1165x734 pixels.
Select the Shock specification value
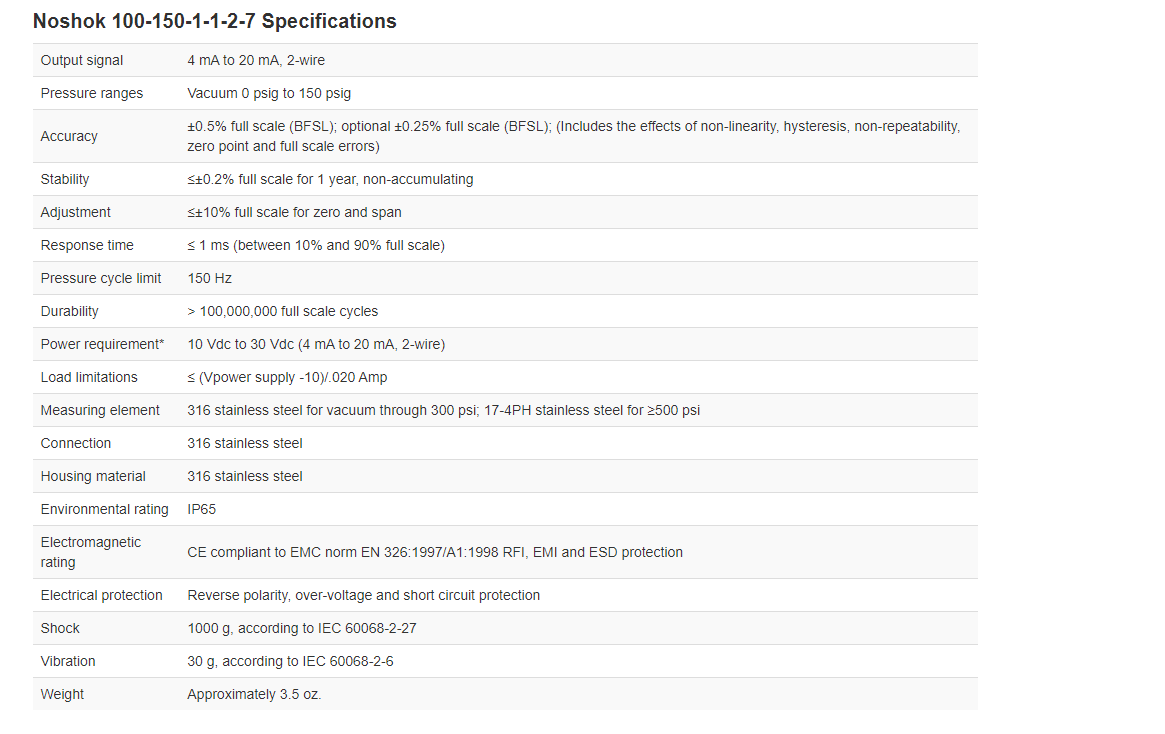[x=302, y=629]
